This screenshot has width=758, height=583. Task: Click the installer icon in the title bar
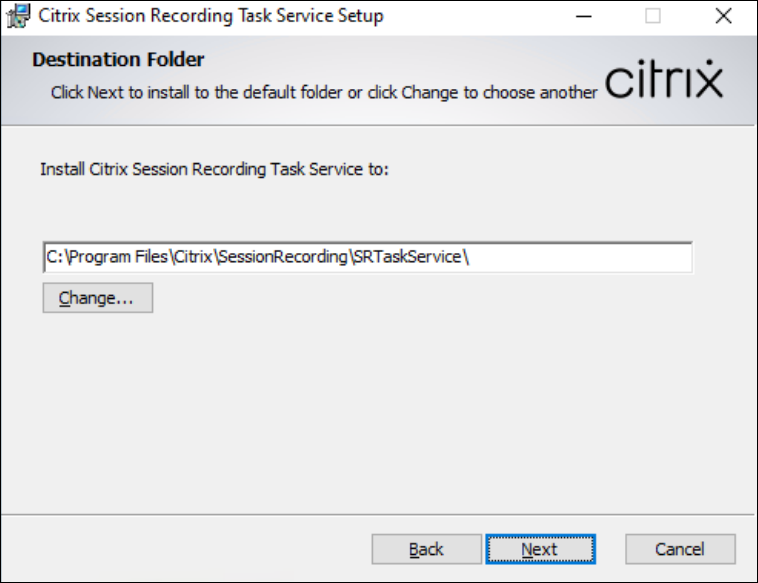17,16
